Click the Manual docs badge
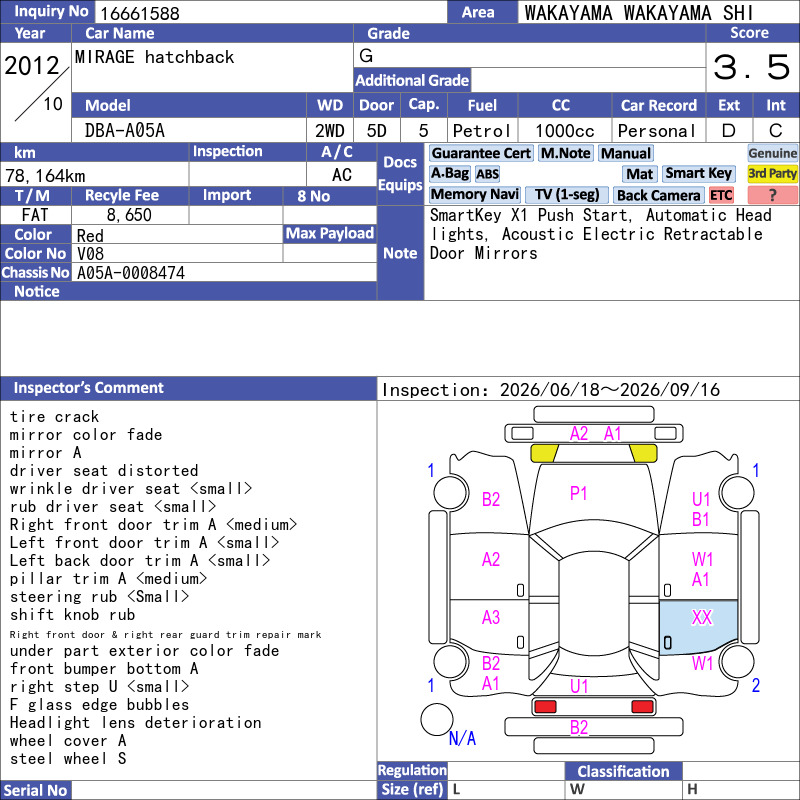The width and height of the screenshot is (800, 800). (x=626, y=153)
